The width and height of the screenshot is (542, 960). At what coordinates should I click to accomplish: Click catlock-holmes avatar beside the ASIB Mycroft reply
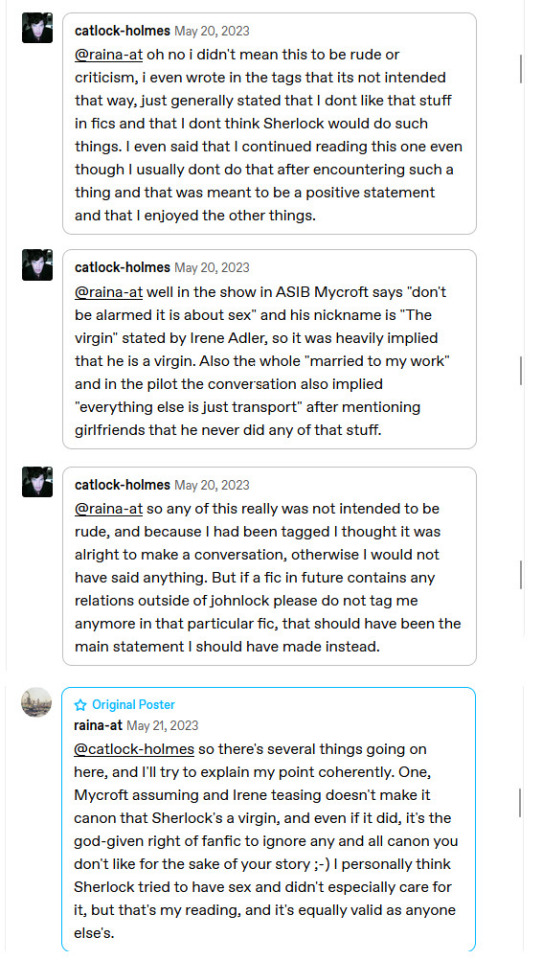pos(37,264)
